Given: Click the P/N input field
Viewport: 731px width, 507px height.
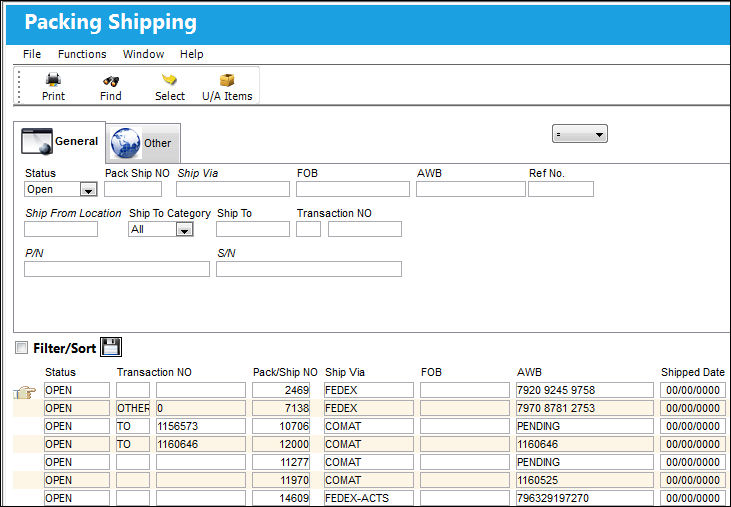Looking at the screenshot, I should [x=117, y=269].
